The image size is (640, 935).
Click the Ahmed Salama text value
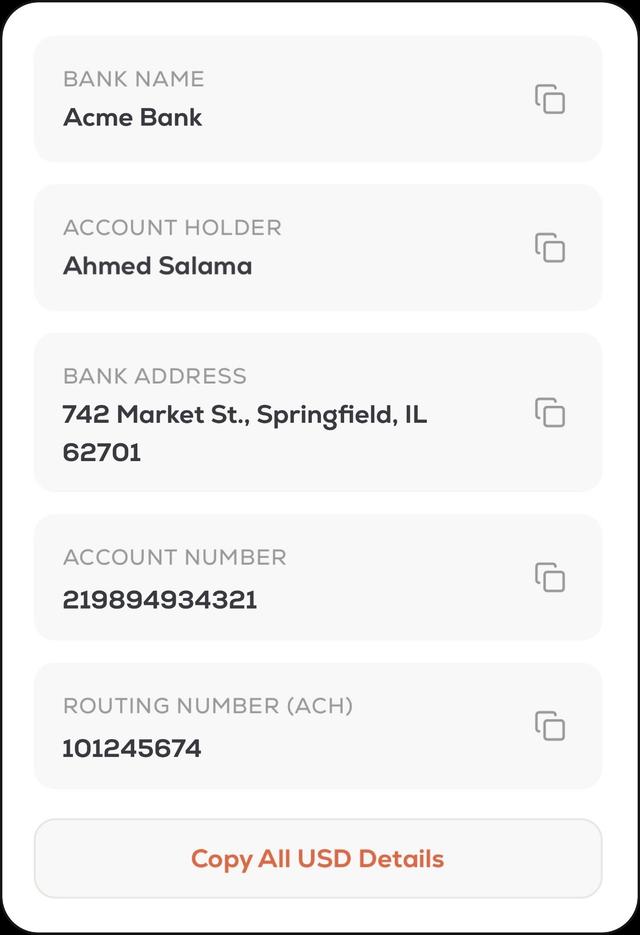[158, 265]
